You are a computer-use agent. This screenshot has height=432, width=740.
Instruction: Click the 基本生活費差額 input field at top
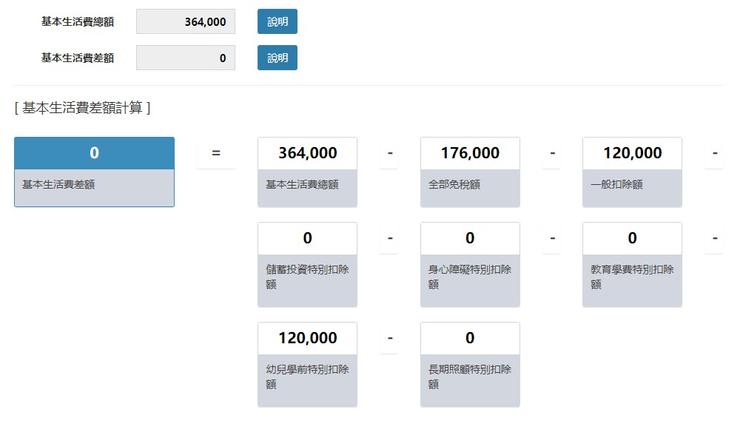[x=185, y=58]
